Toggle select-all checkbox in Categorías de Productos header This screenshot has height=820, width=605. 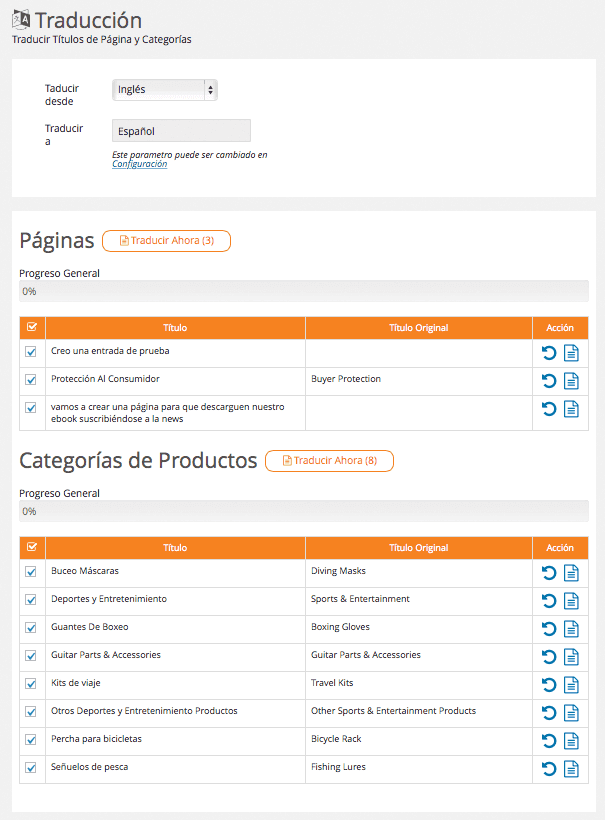point(31,547)
